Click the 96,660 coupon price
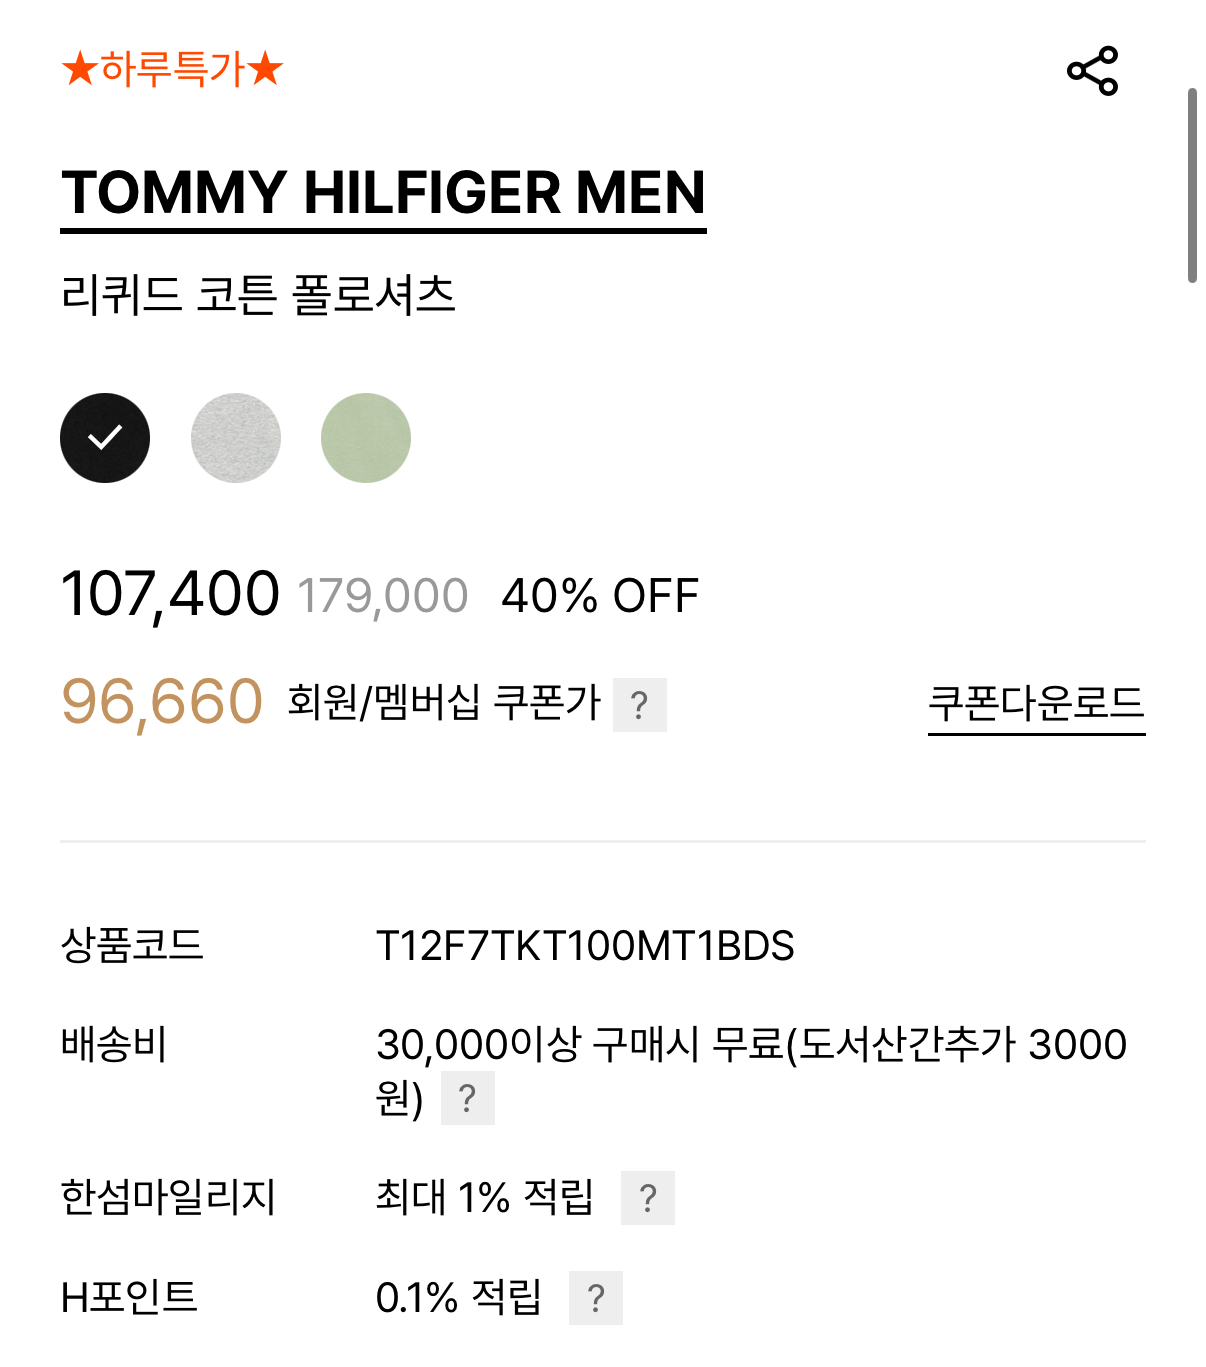Viewport: 1206px width, 1367px height. pos(162,702)
